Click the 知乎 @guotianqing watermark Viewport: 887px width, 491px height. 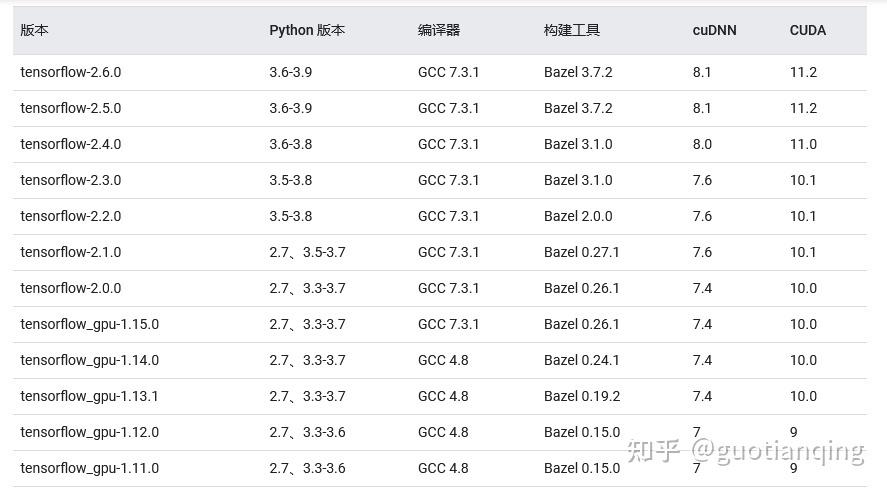click(x=745, y=451)
